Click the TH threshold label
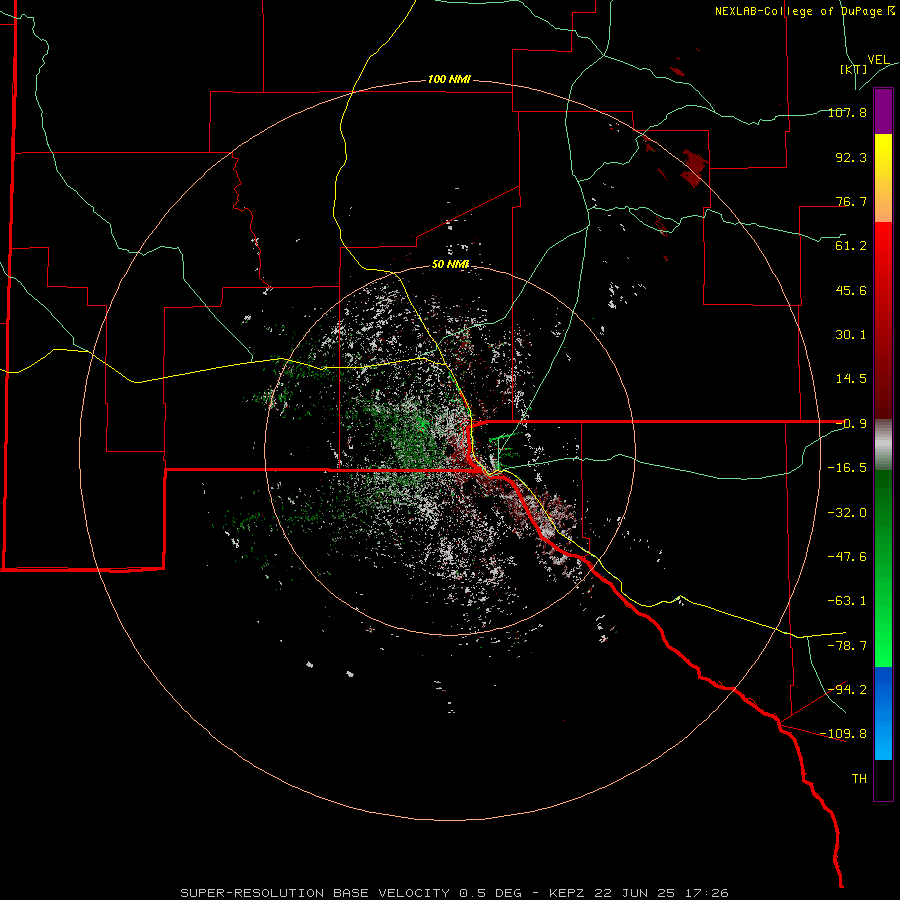 pyautogui.click(x=859, y=779)
